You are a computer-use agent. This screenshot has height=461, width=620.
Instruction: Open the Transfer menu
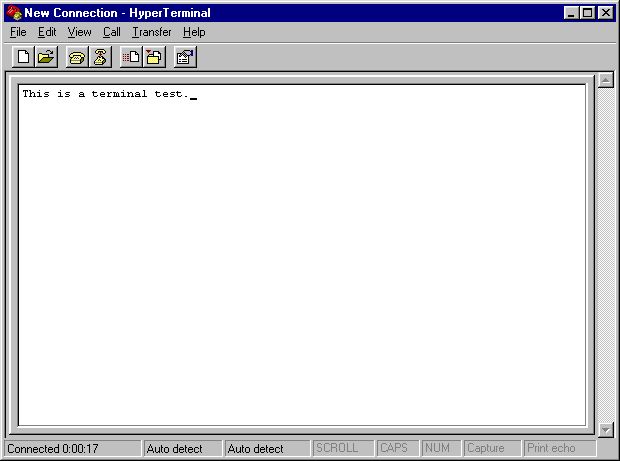[x=151, y=32]
